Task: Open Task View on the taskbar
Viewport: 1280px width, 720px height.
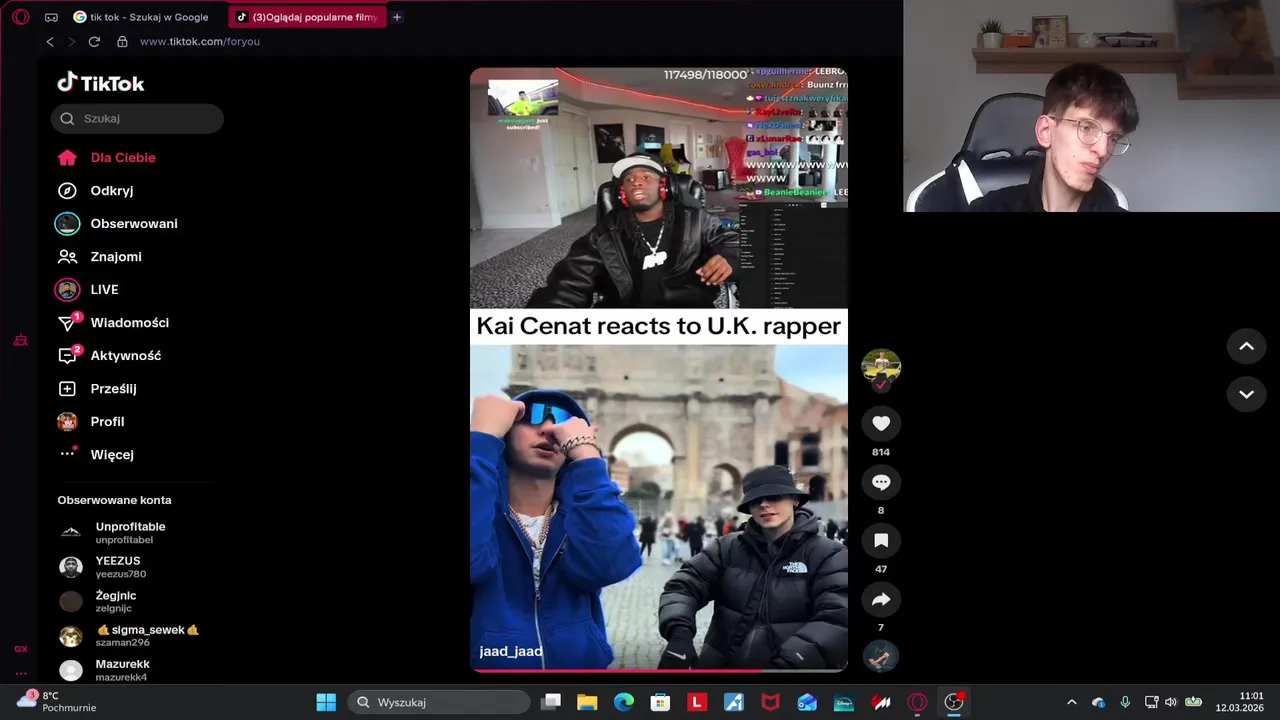Action: click(551, 702)
